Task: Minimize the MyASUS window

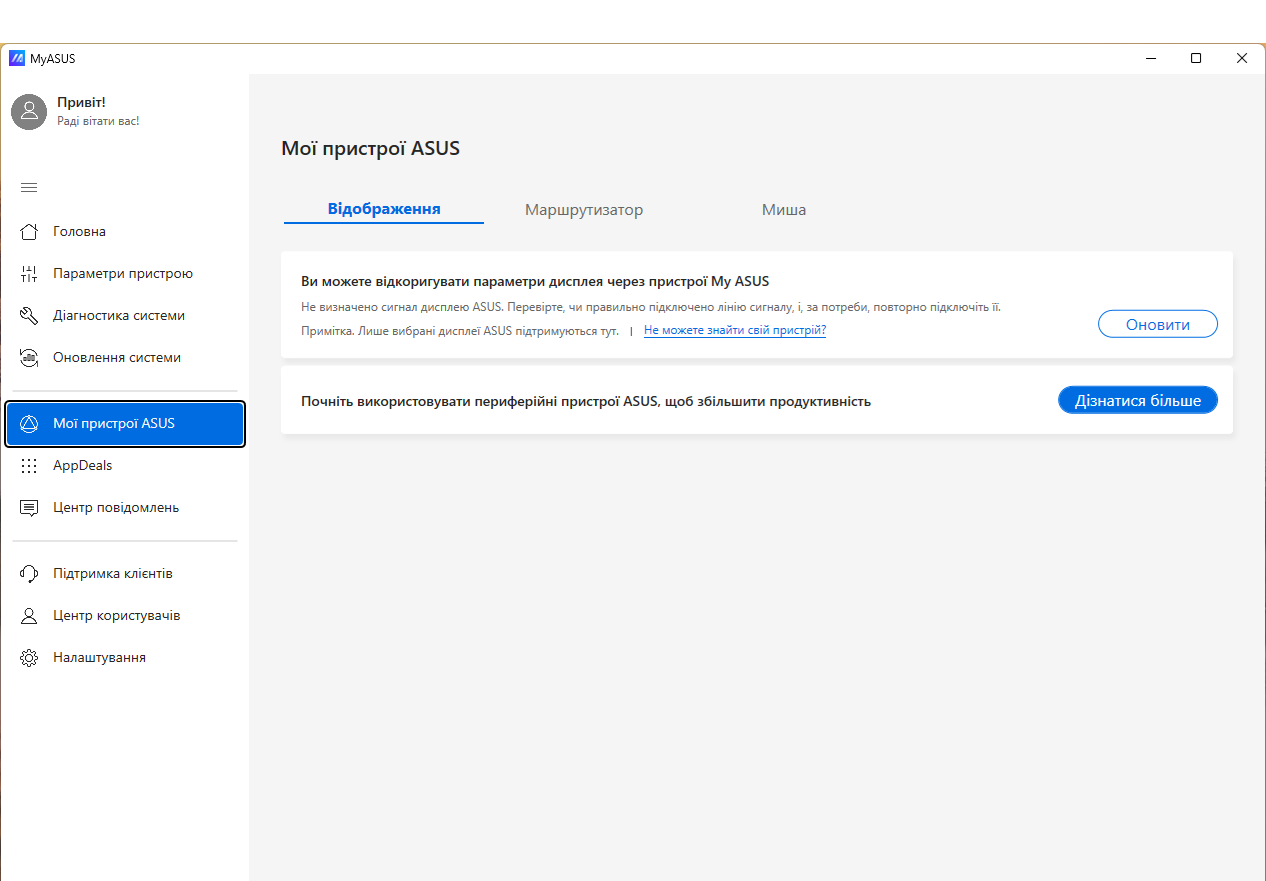Action: (x=1150, y=58)
